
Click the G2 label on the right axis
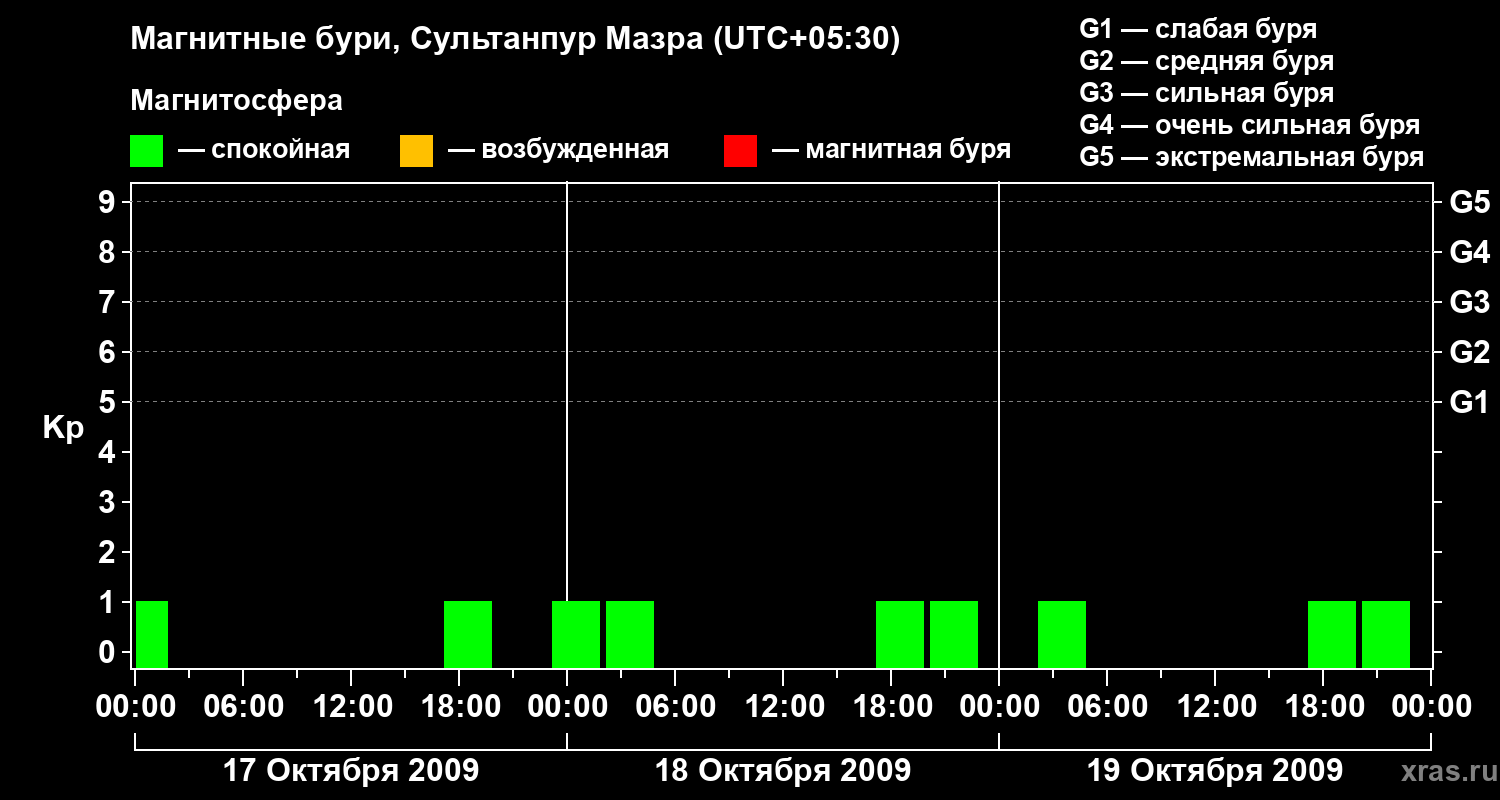click(x=1469, y=352)
